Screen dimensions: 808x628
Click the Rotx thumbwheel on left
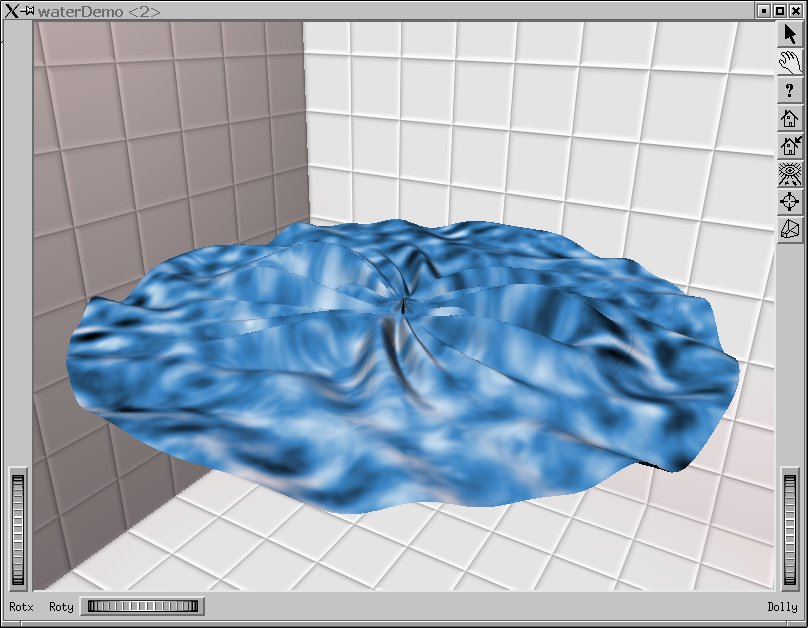coord(18,530)
